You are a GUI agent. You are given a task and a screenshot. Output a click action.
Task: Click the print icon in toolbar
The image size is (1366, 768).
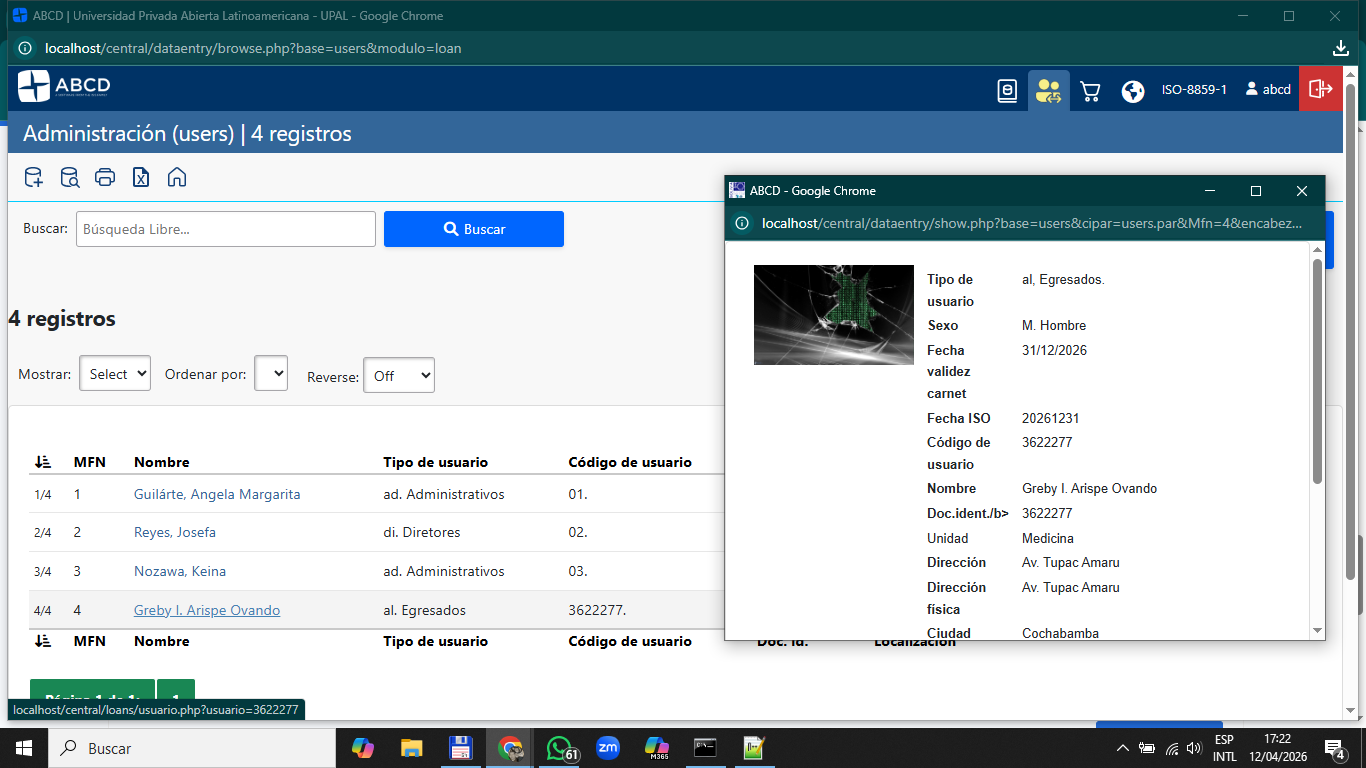105,178
